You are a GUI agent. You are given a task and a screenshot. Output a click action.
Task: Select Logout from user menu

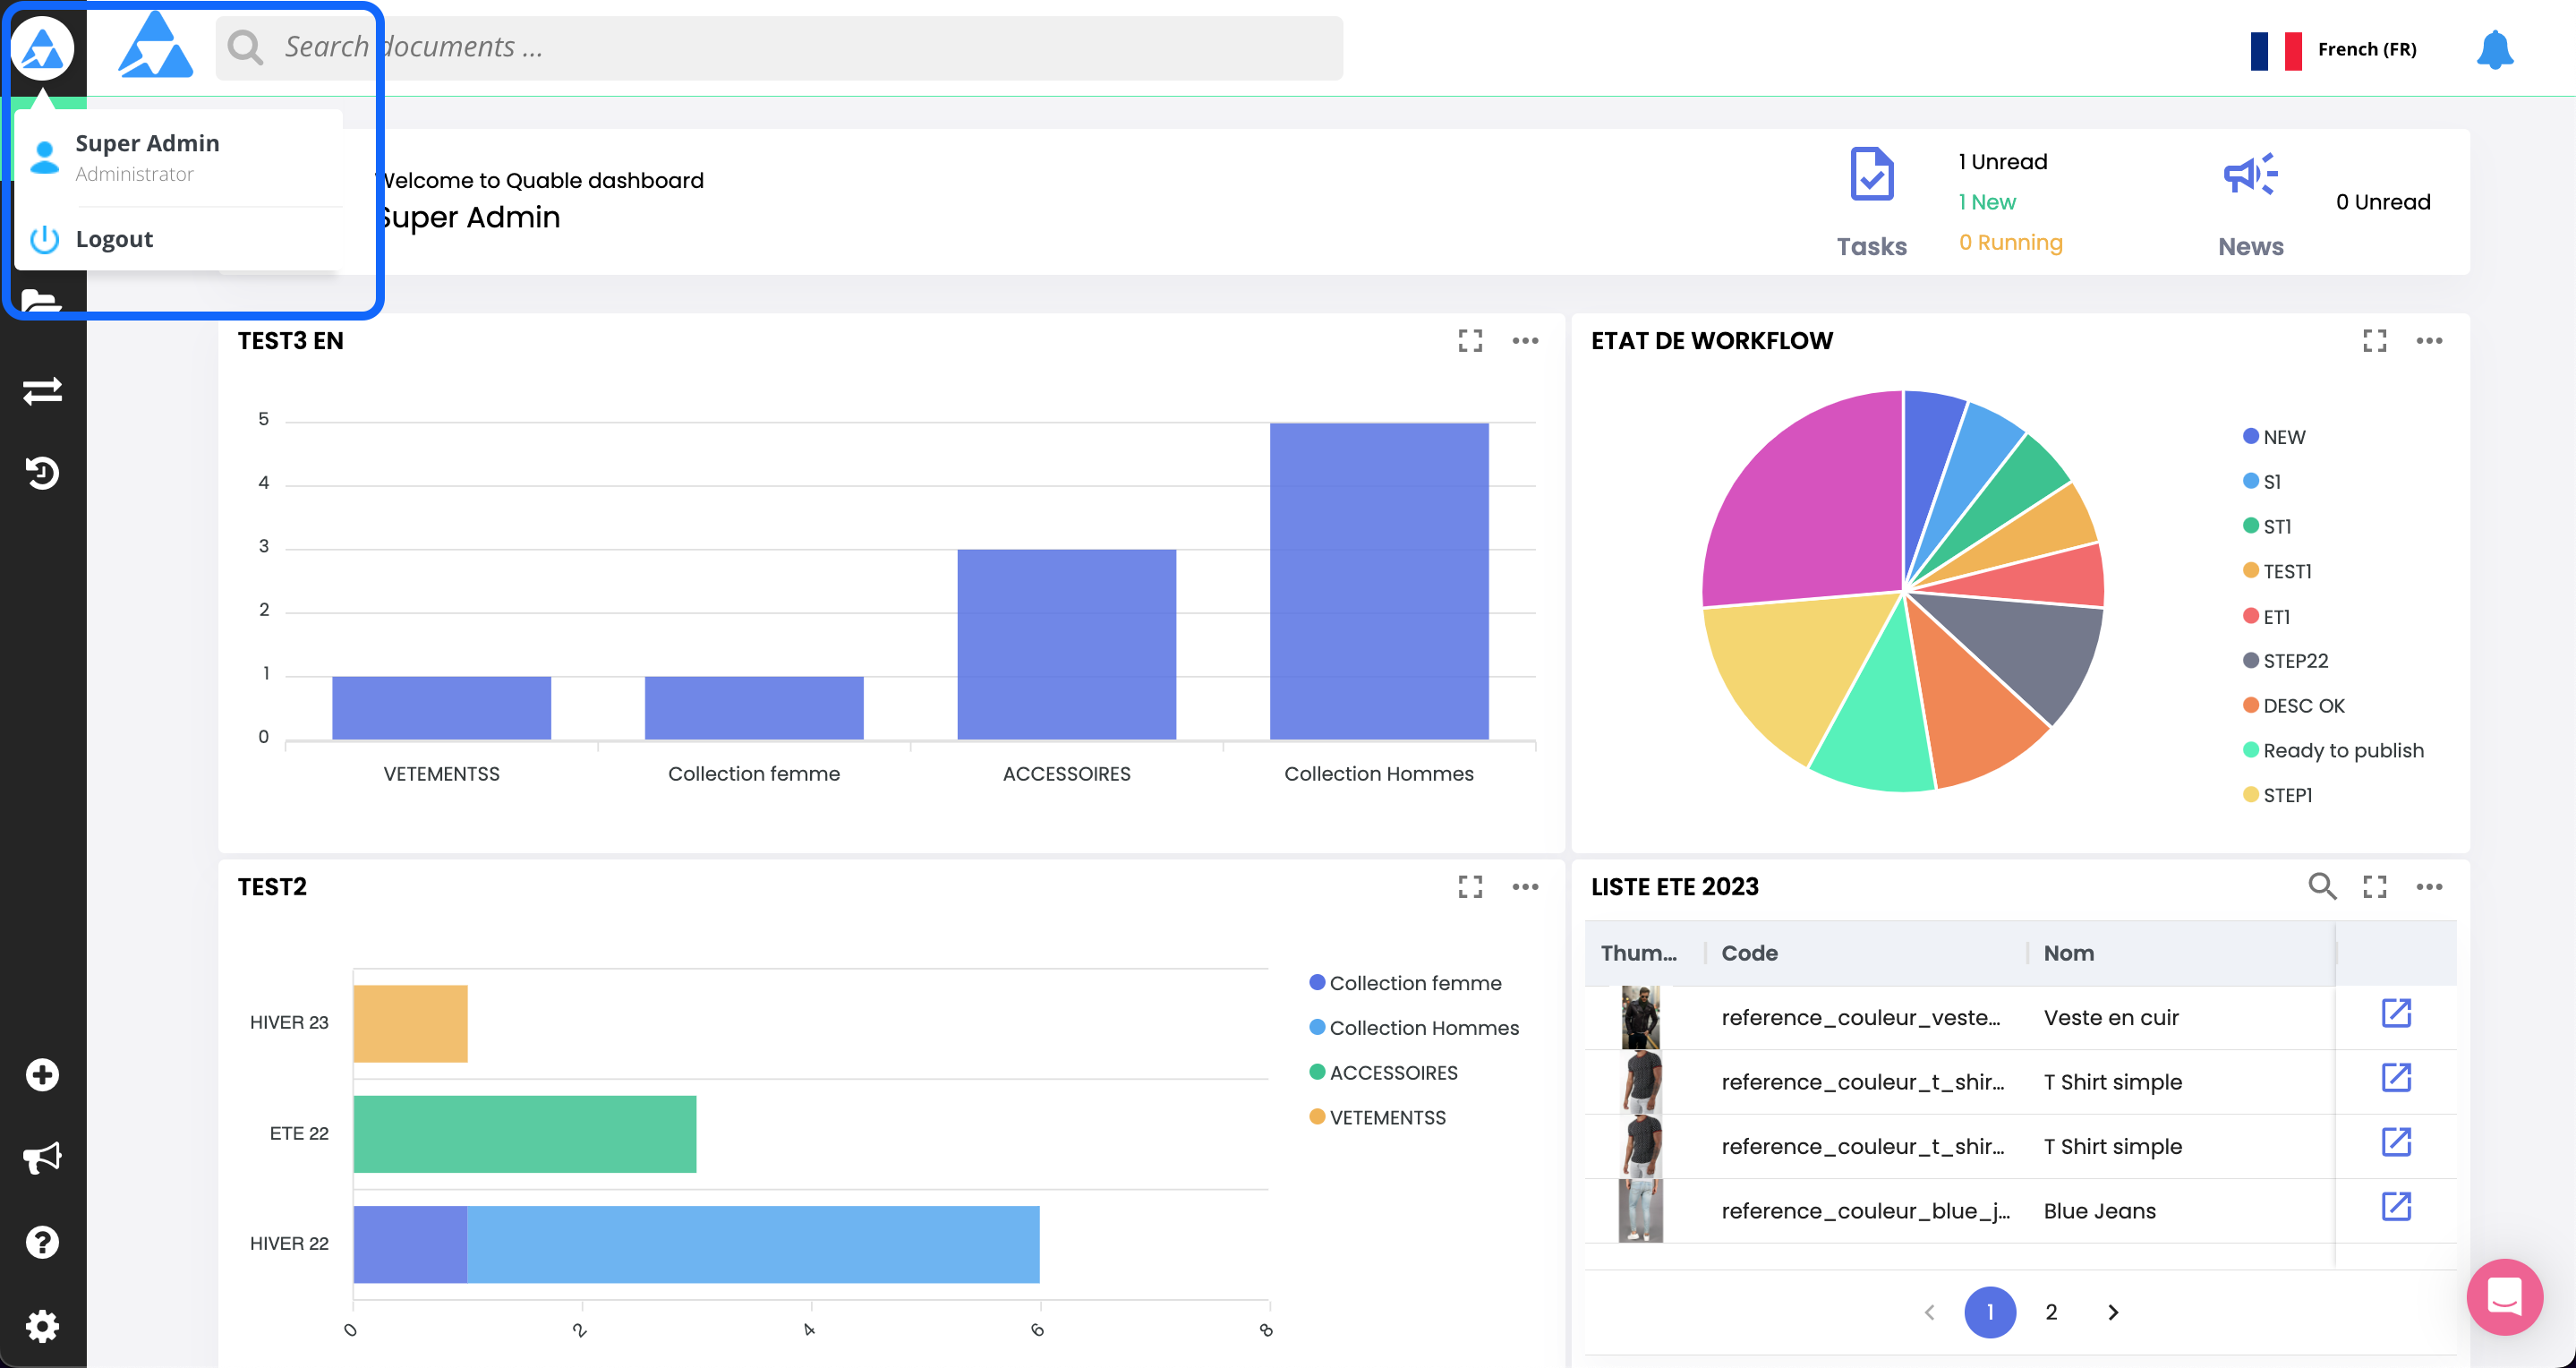114,239
